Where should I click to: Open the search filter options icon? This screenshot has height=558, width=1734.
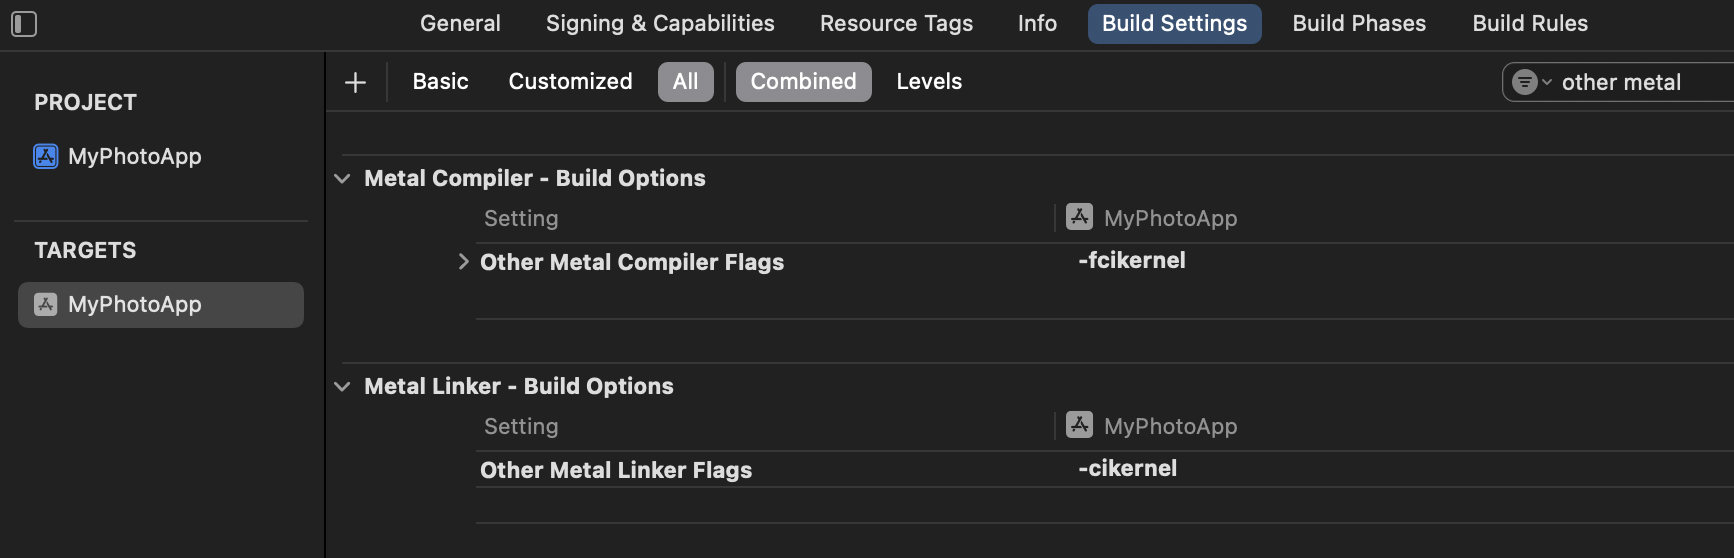(x=1531, y=82)
